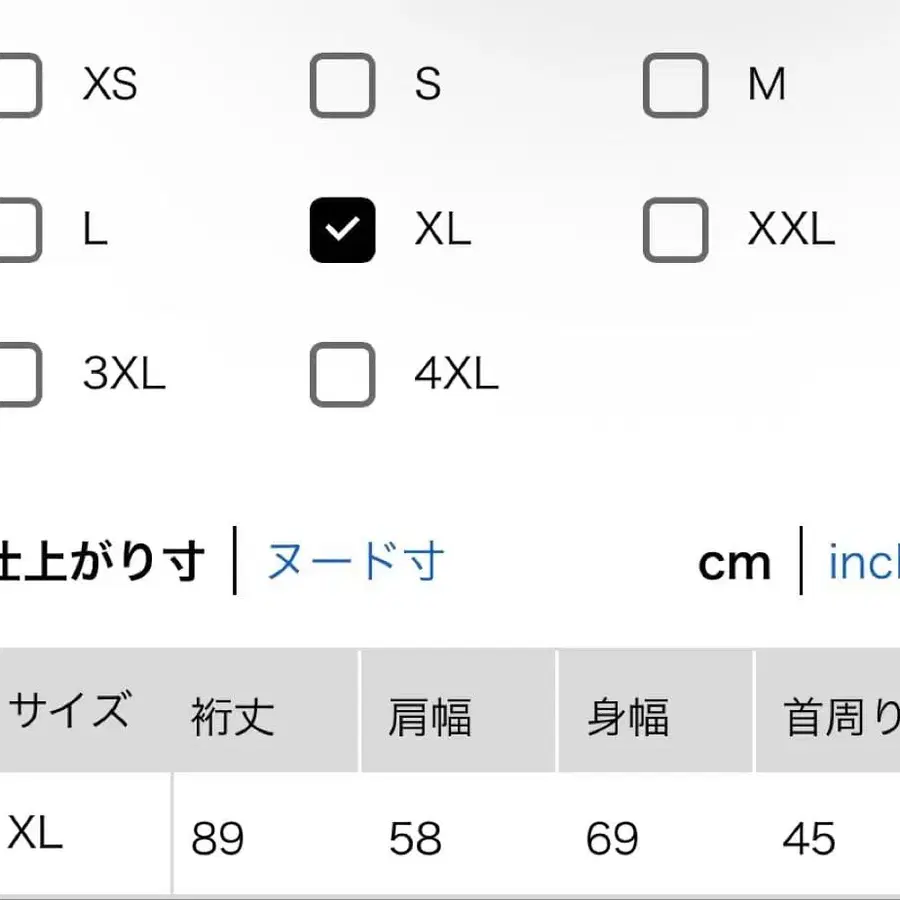Viewport: 900px width, 900px height.
Task: Select the 仕上がり寸 tab
Action: coord(105,562)
